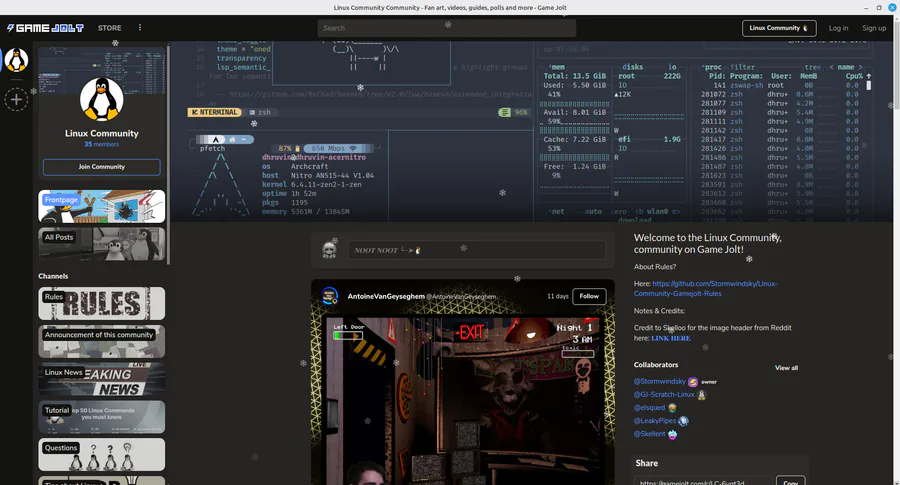Open @Skellent profile

coord(649,434)
